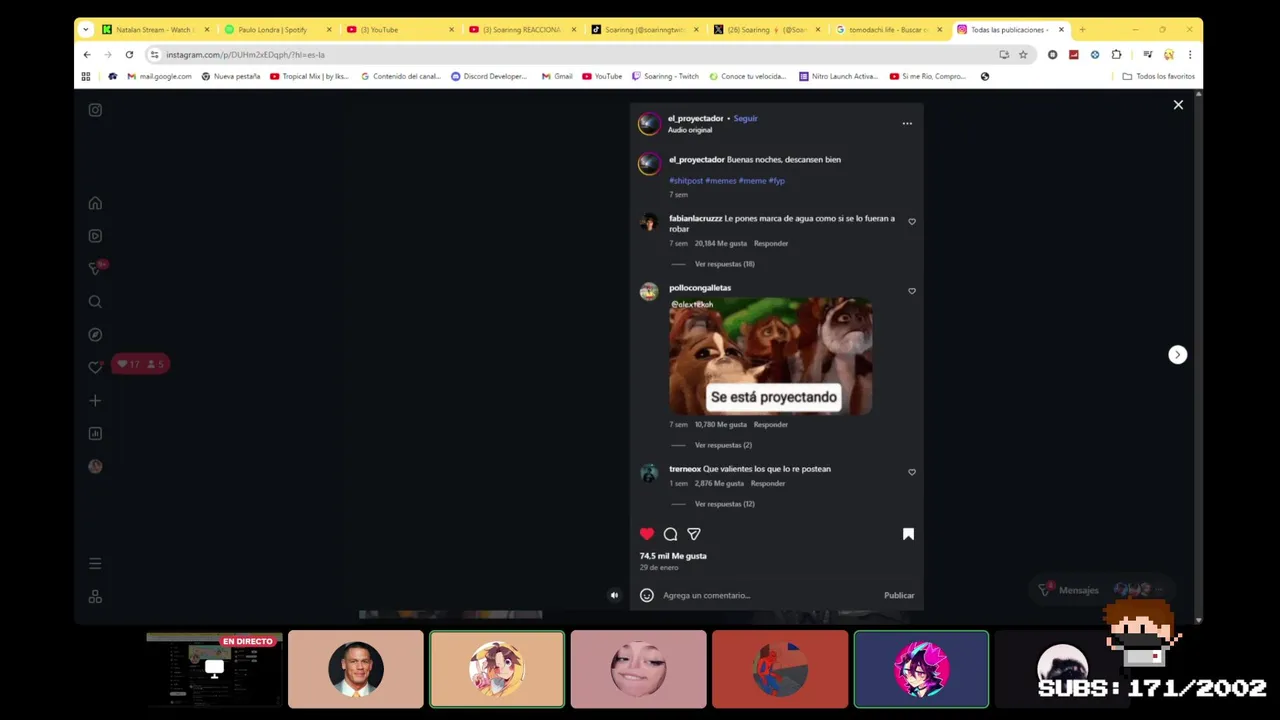Open pollocongalletas profile avatar
1280x720 pixels.
click(649, 291)
